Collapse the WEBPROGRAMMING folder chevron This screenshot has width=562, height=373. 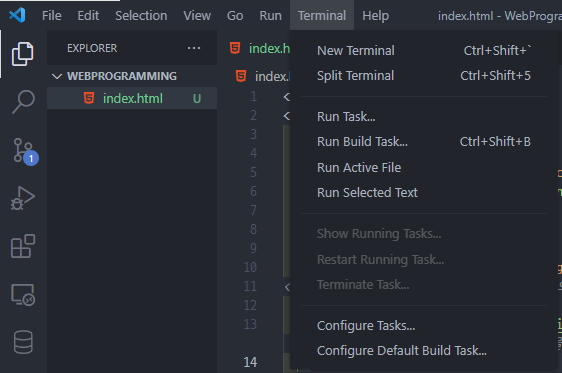coord(57,76)
